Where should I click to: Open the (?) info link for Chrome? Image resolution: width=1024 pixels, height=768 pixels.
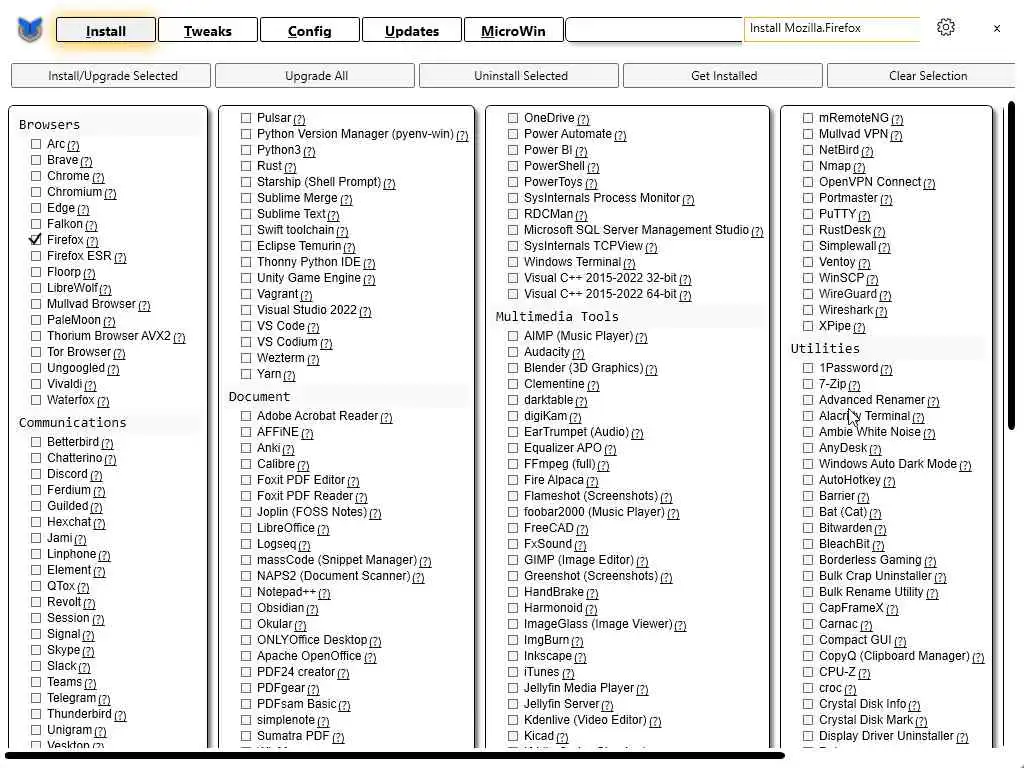98,178
